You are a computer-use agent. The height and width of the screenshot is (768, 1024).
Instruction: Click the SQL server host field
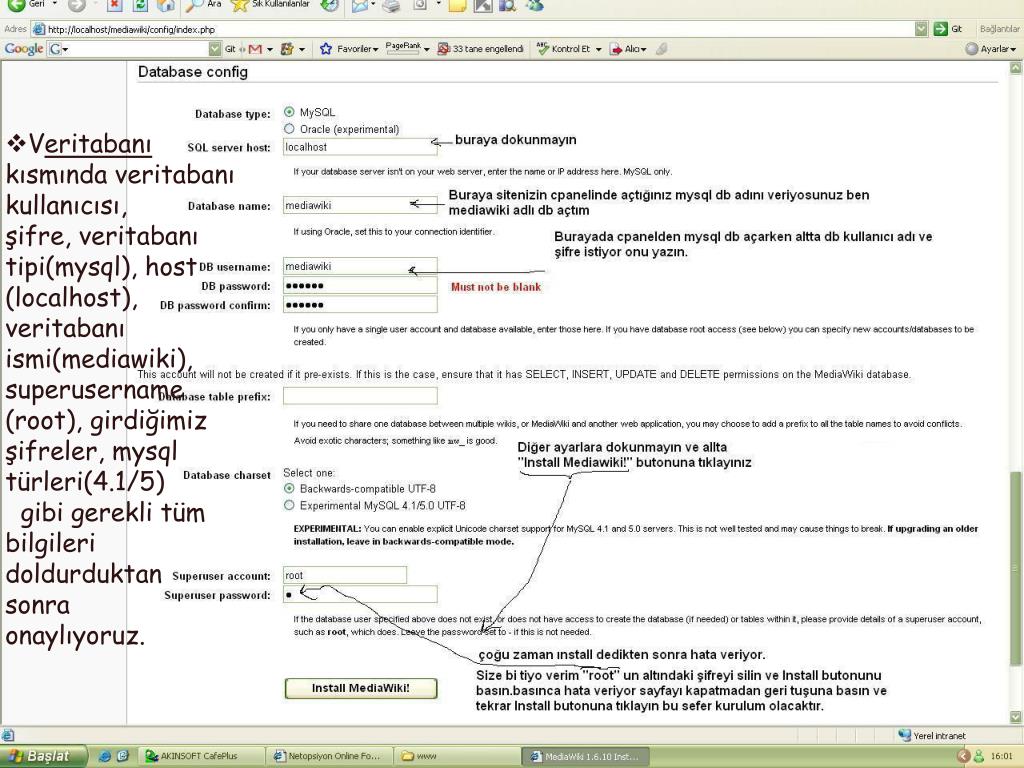click(x=360, y=147)
